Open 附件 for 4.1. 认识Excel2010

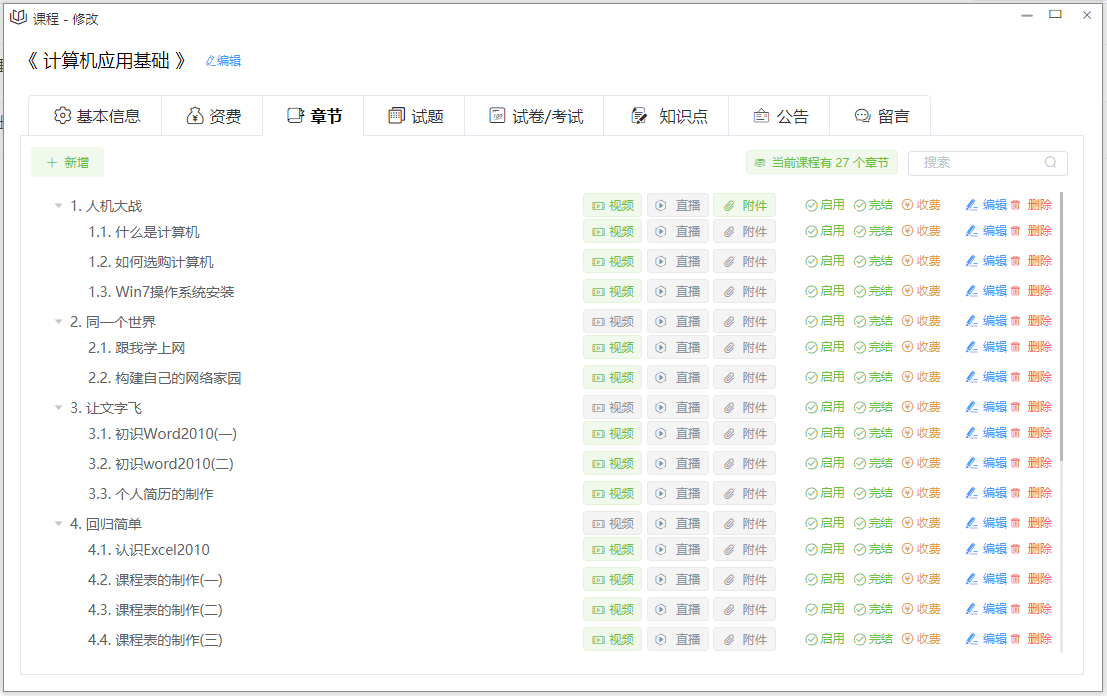744,549
